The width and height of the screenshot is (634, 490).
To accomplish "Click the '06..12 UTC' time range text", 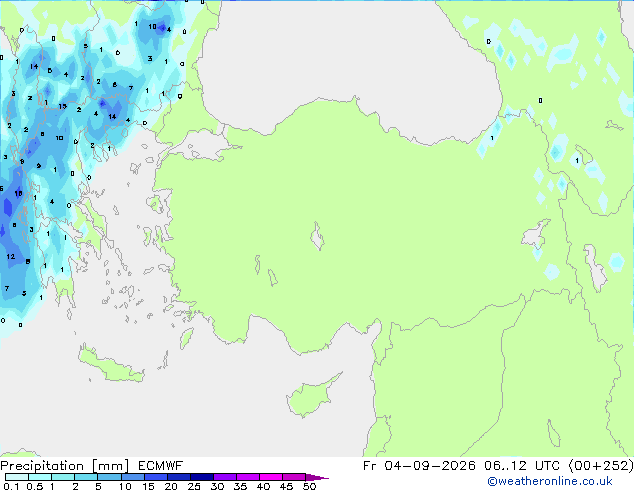I will 522,466.
